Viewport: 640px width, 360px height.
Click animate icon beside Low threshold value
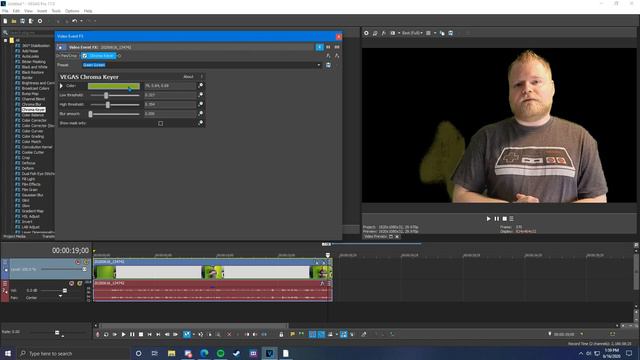point(200,95)
